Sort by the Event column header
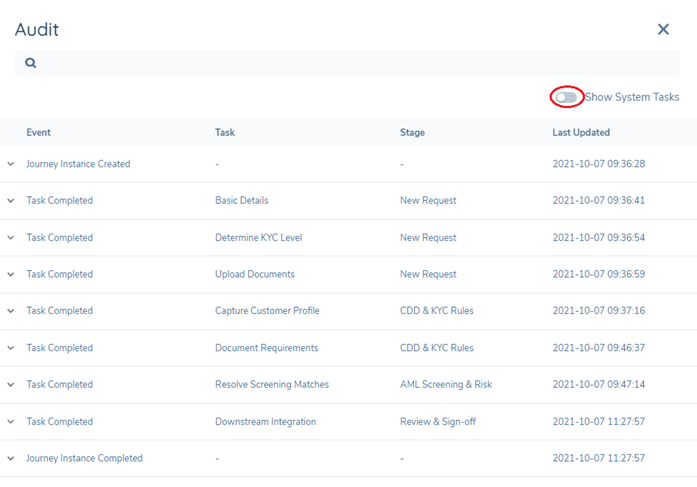 coord(38,132)
